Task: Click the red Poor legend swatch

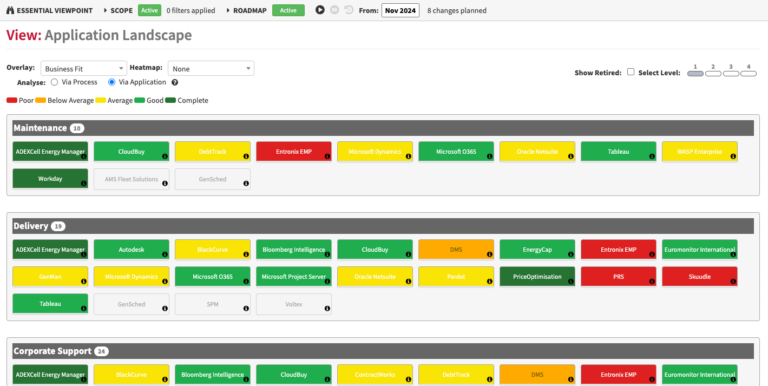Action: point(12,100)
